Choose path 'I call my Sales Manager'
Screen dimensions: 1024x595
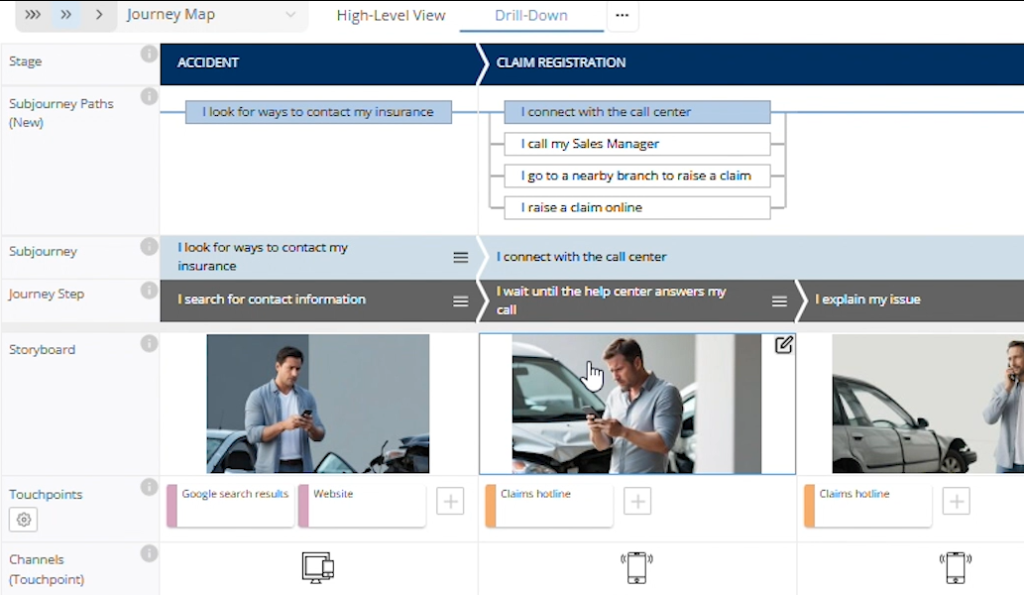637,144
